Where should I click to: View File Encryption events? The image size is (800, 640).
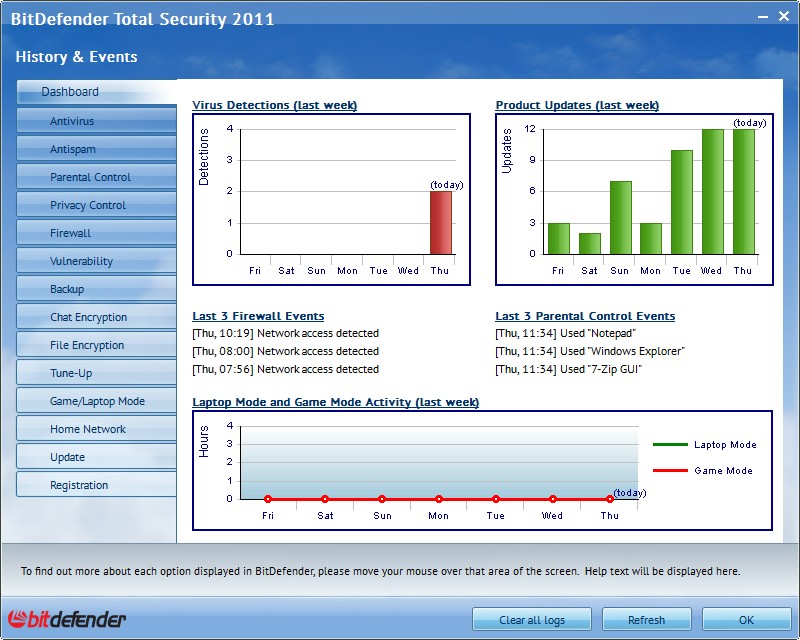point(97,346)
